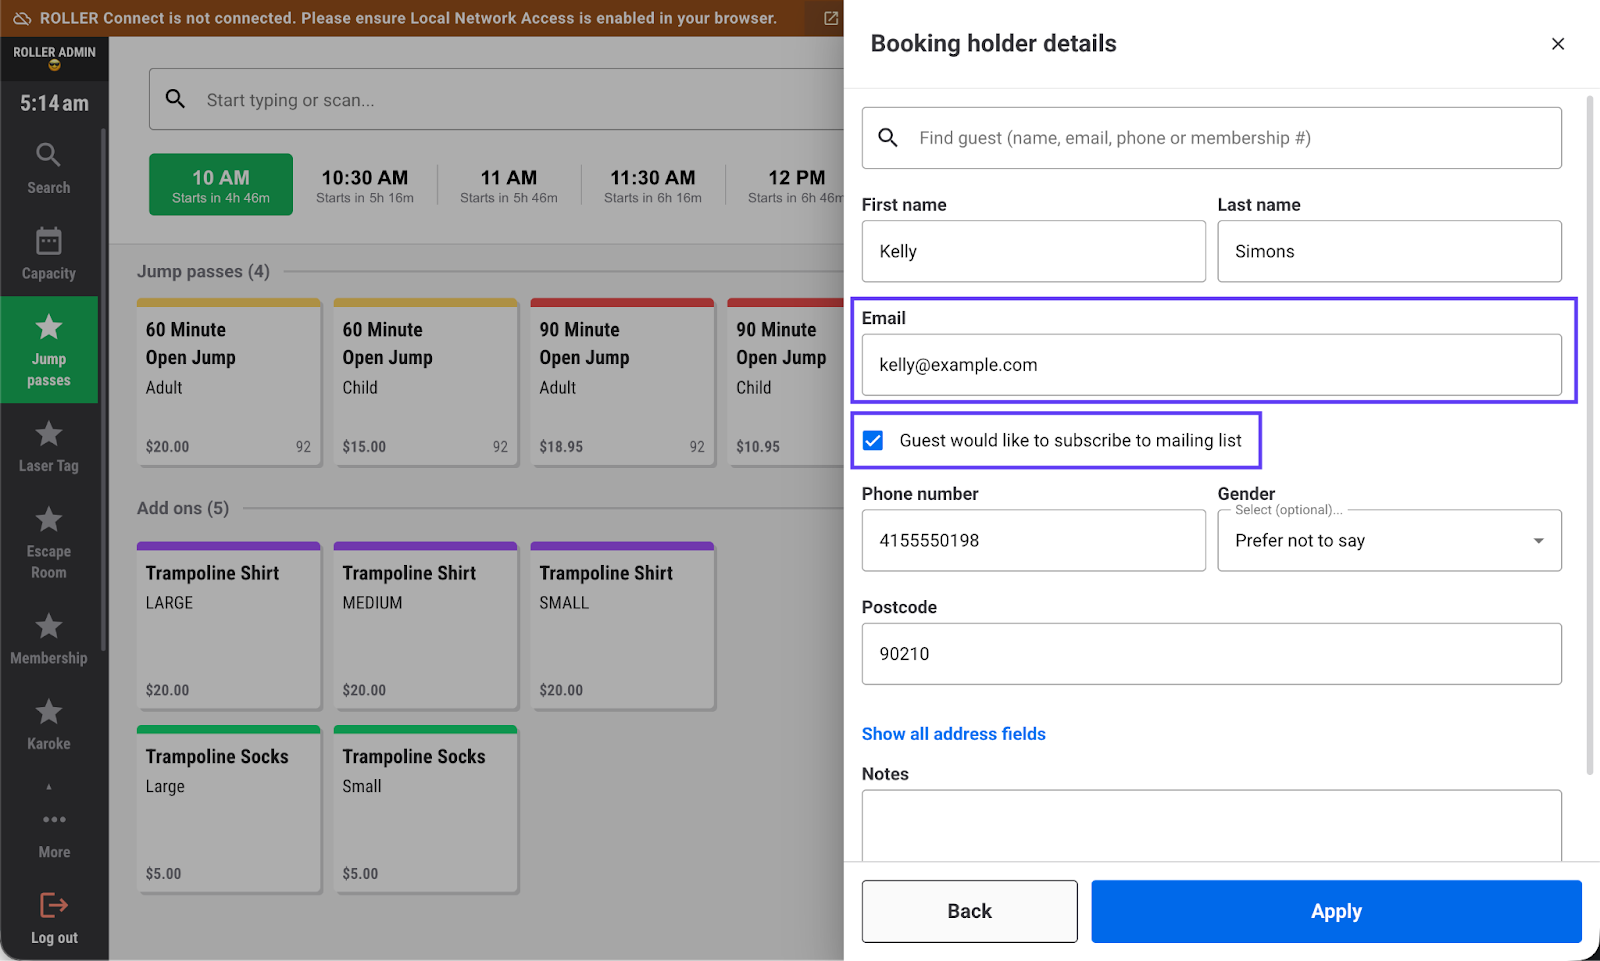
Task: Open the Membership category
Action: click(x=49, y=639)
